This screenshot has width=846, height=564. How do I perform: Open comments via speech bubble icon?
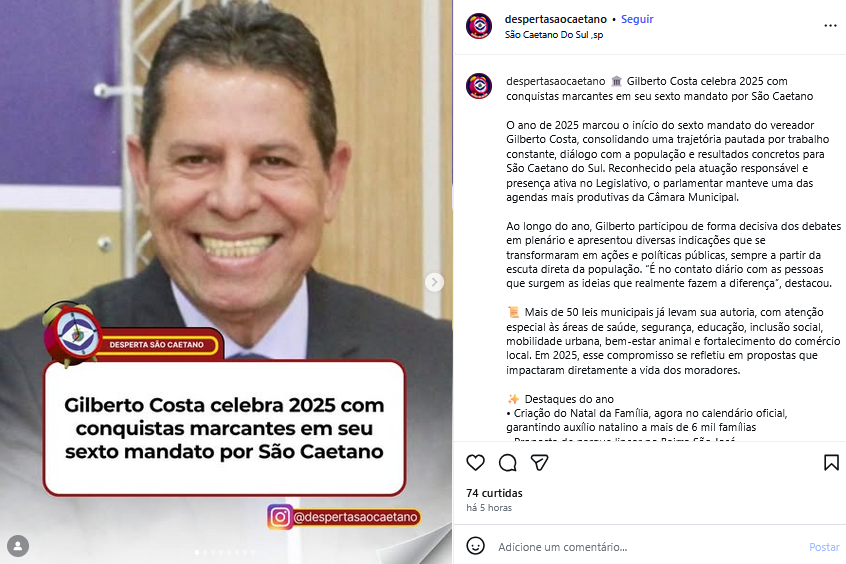coord(508,463)
